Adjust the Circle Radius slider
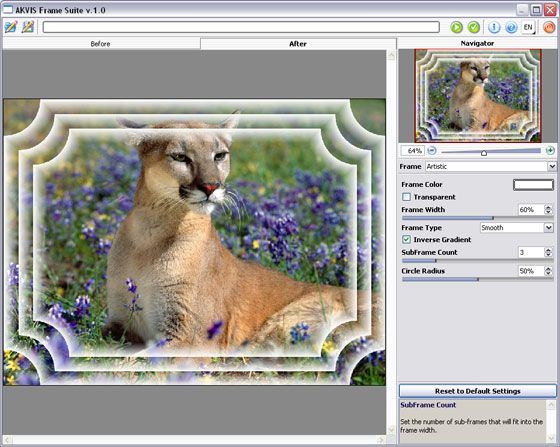560x447 pixels. tap(478, 279)
